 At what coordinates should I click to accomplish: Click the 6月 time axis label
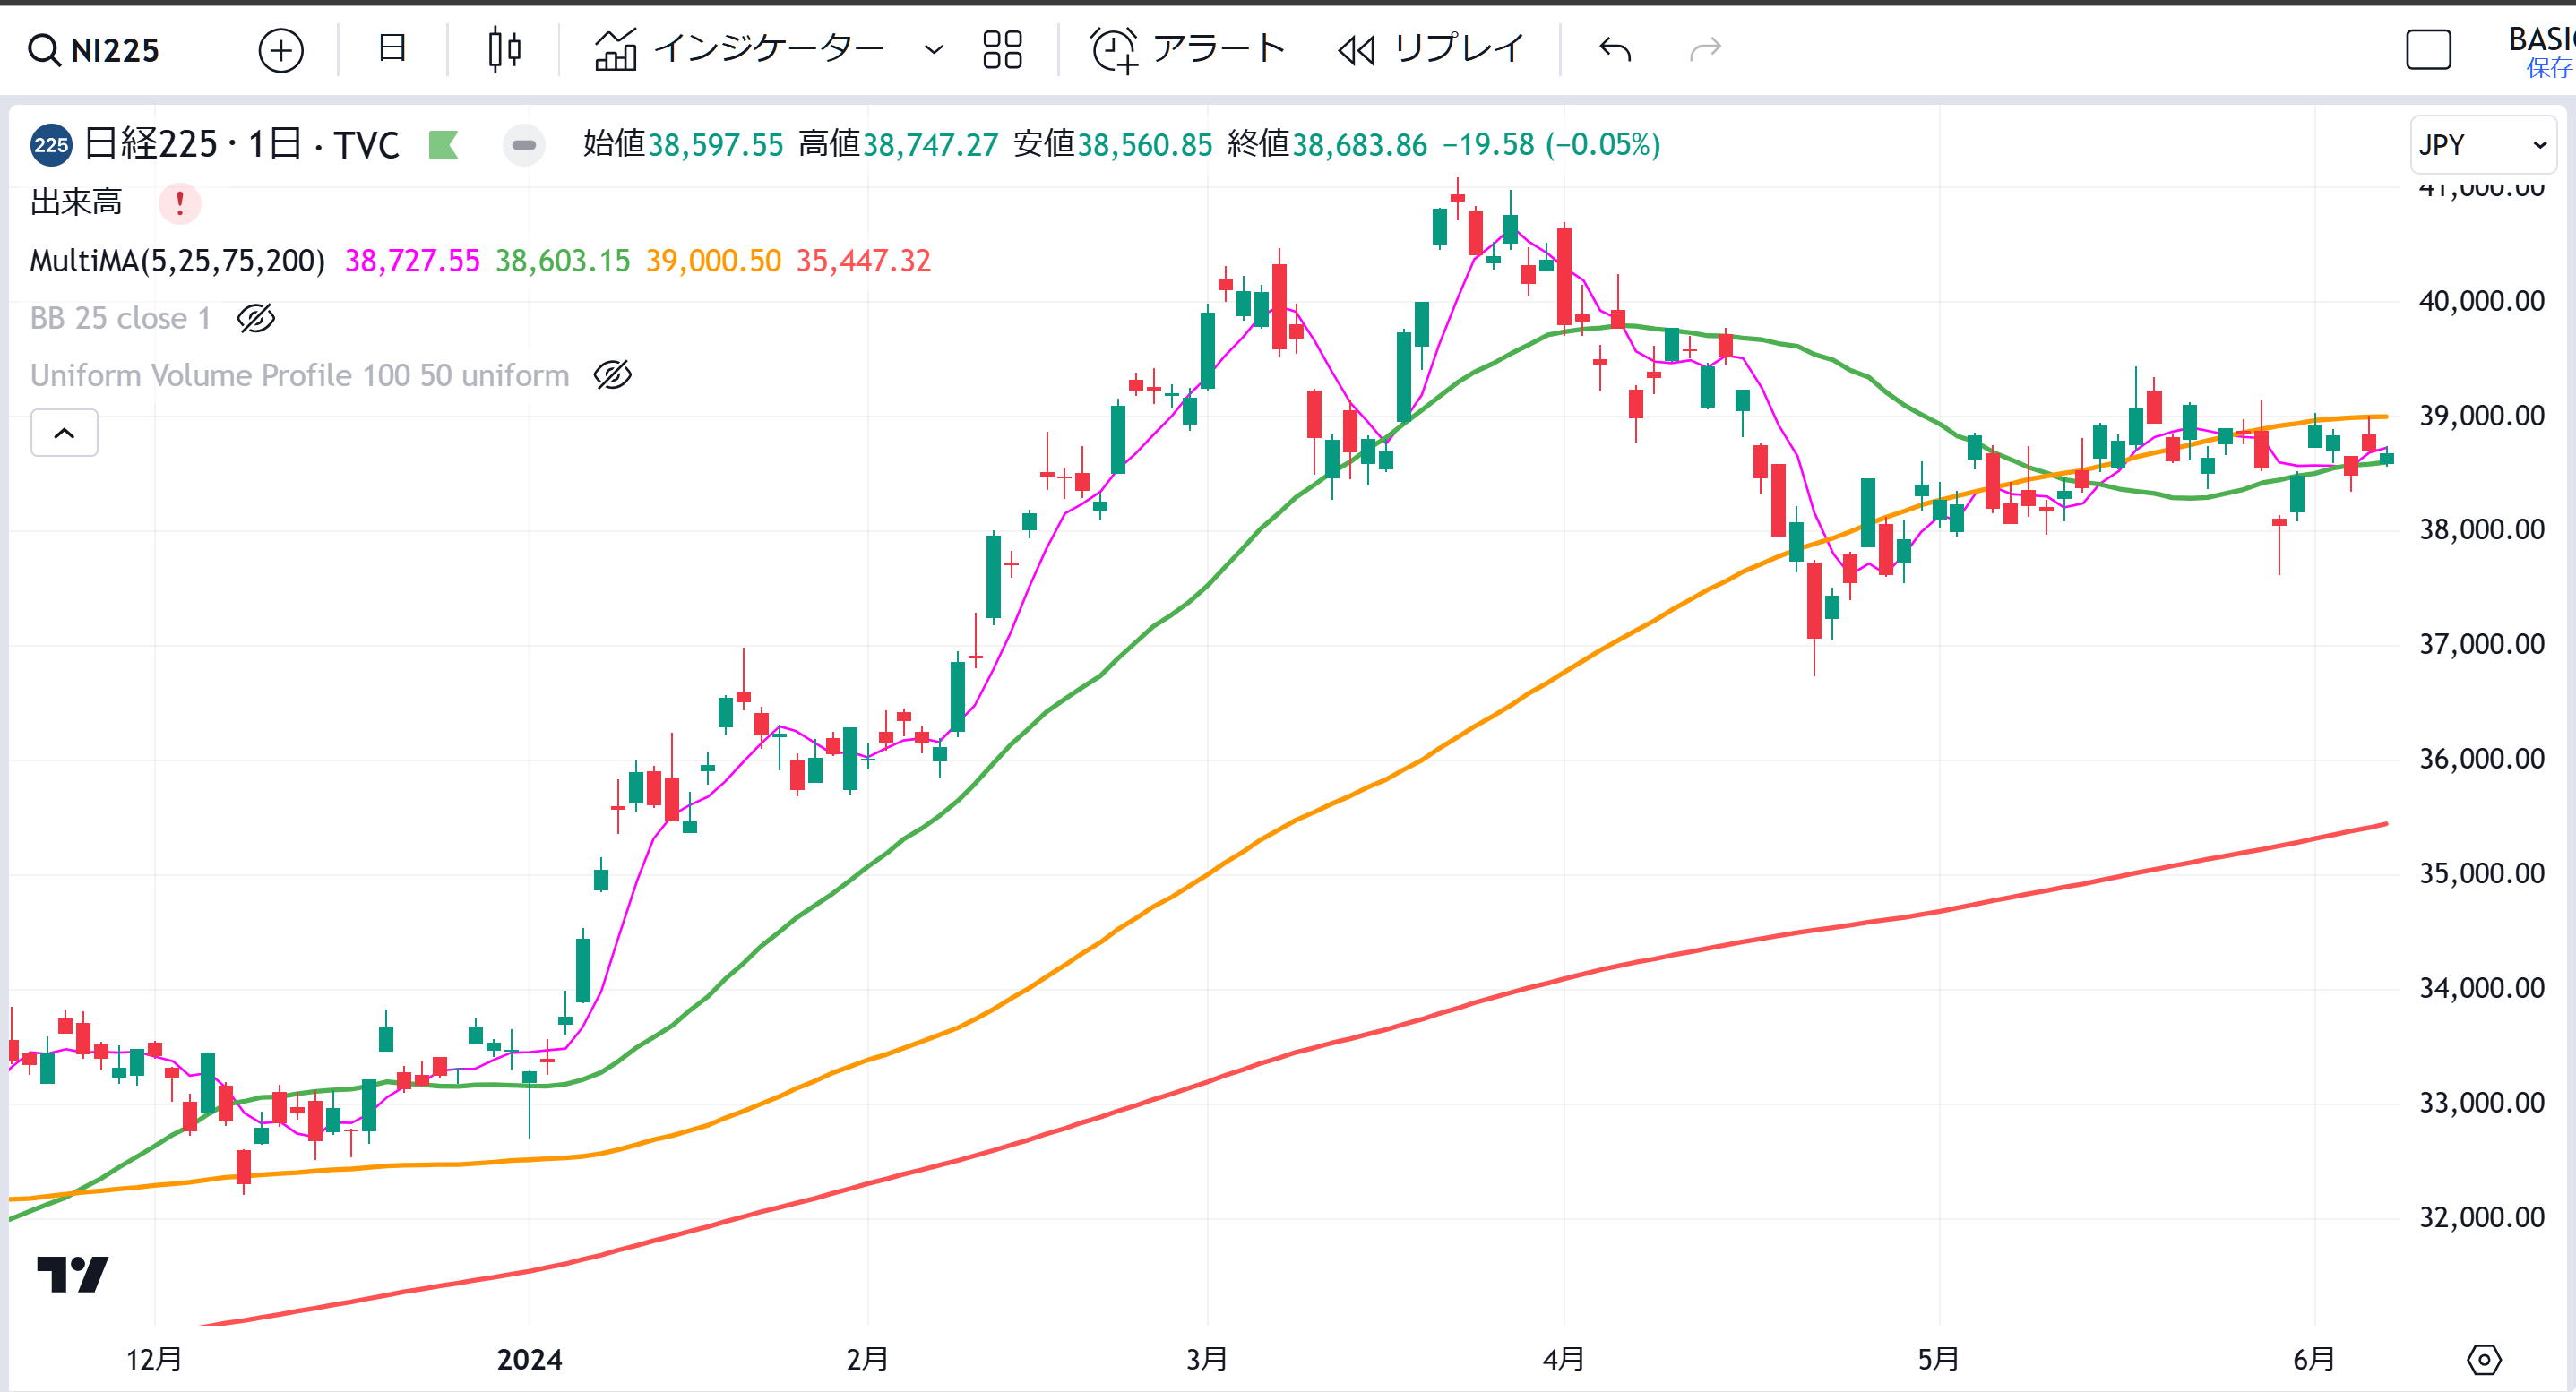pyautogui.click(x=2314, y=1359)
